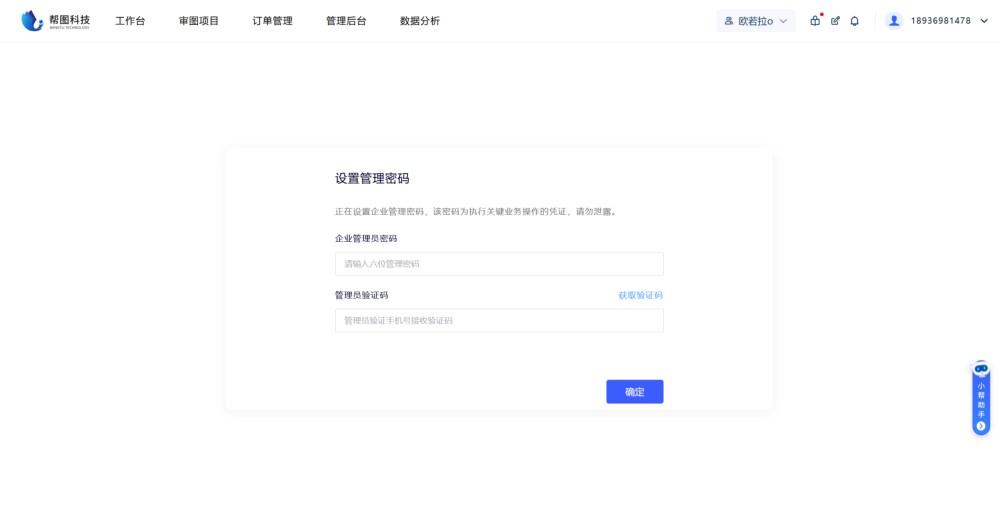
Task: Click the 帮图科技 logo
Action: point(56,21)
